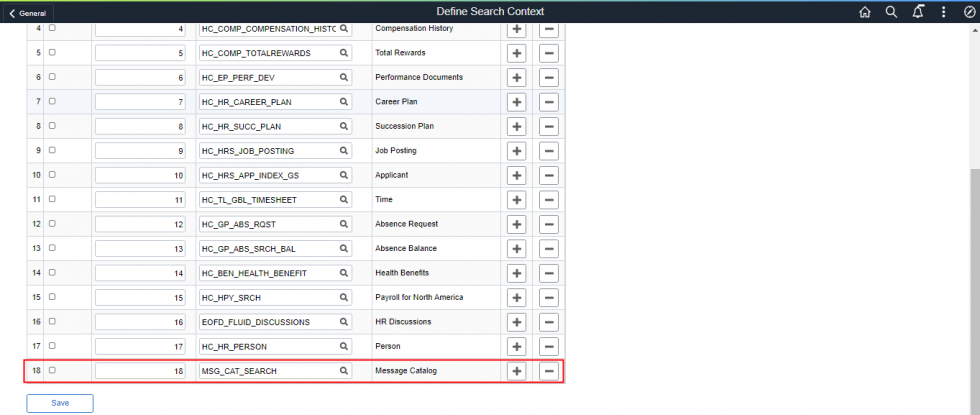Tick checkbox for row 17 Person
Screen dimensions: 980x415
pos(52,346)
